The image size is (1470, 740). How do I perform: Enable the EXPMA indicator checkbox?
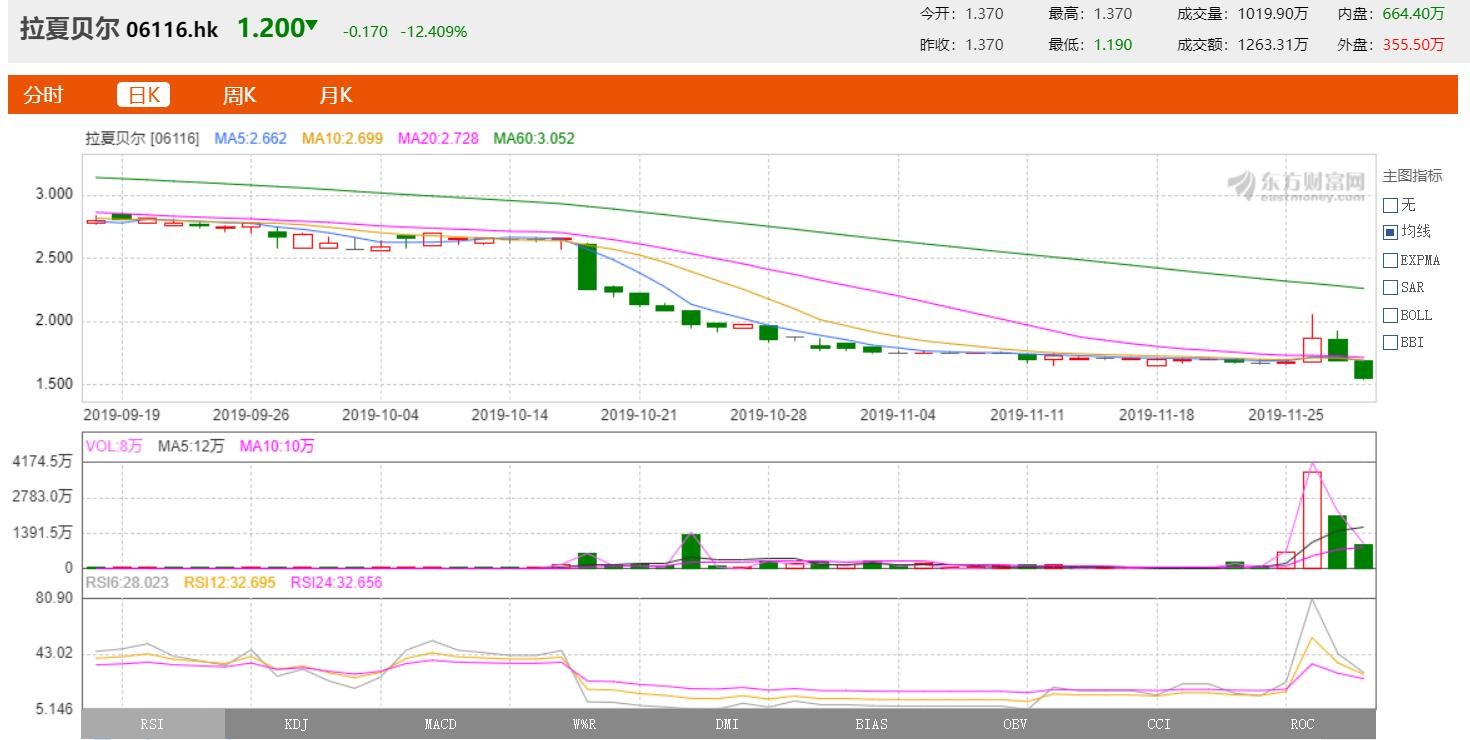[x=1390, y=260]
